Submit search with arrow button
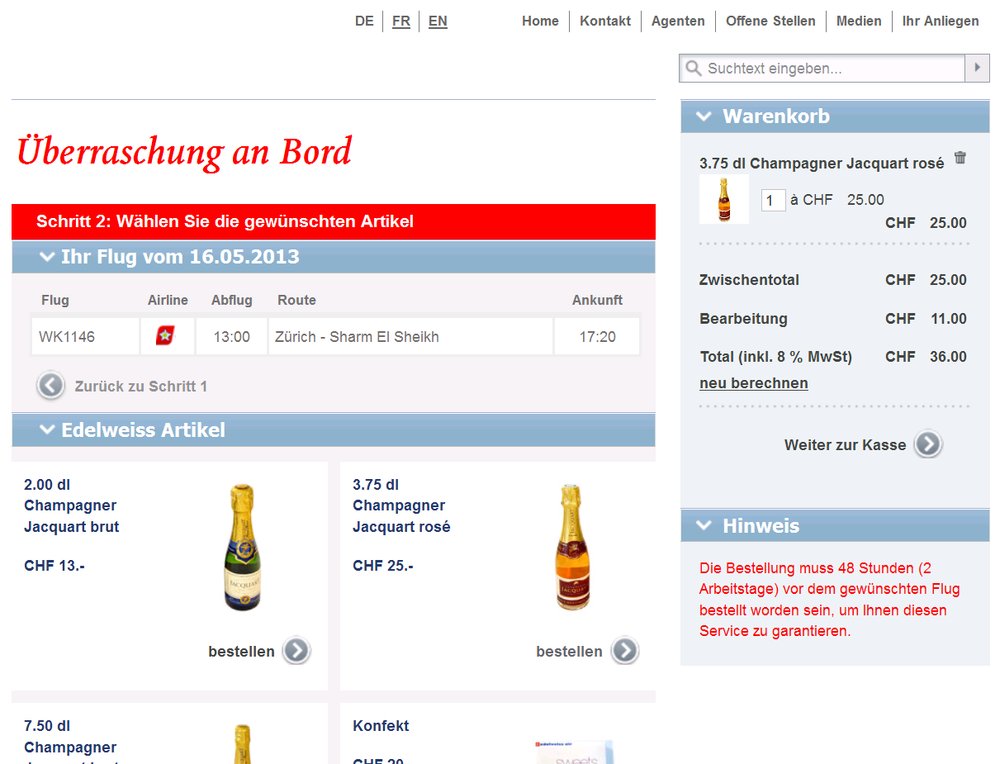 pyautogui.click(x=977, y=68)
